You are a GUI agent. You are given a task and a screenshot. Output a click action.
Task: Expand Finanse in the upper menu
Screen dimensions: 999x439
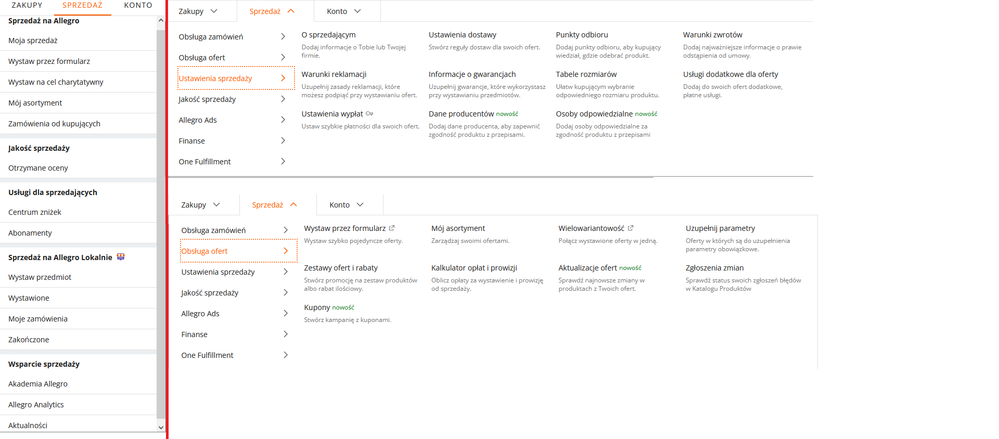click(x=232, y=141)
